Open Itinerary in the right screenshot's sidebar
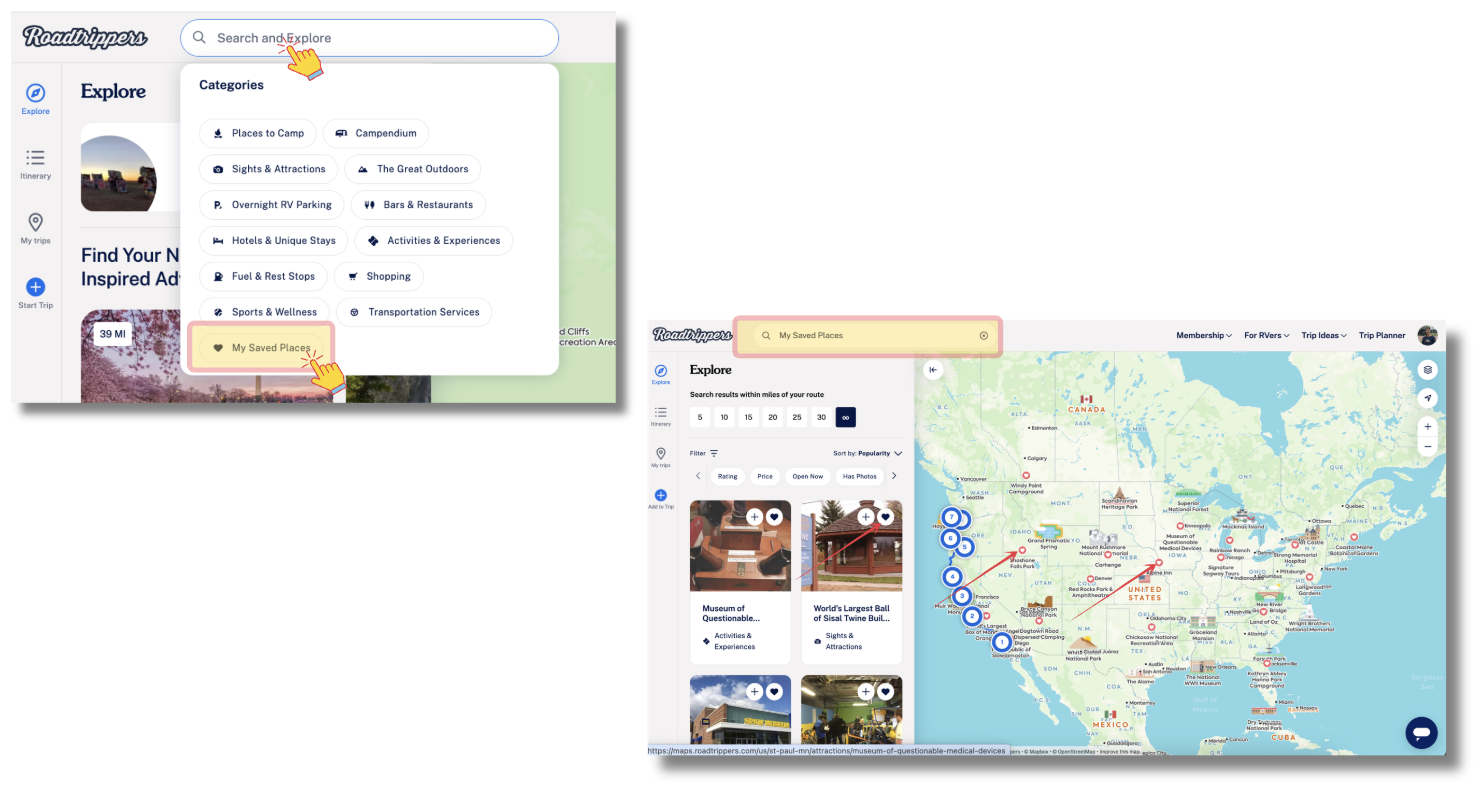The width and height of the screenshot is (1478, 788). pos(661,416)
